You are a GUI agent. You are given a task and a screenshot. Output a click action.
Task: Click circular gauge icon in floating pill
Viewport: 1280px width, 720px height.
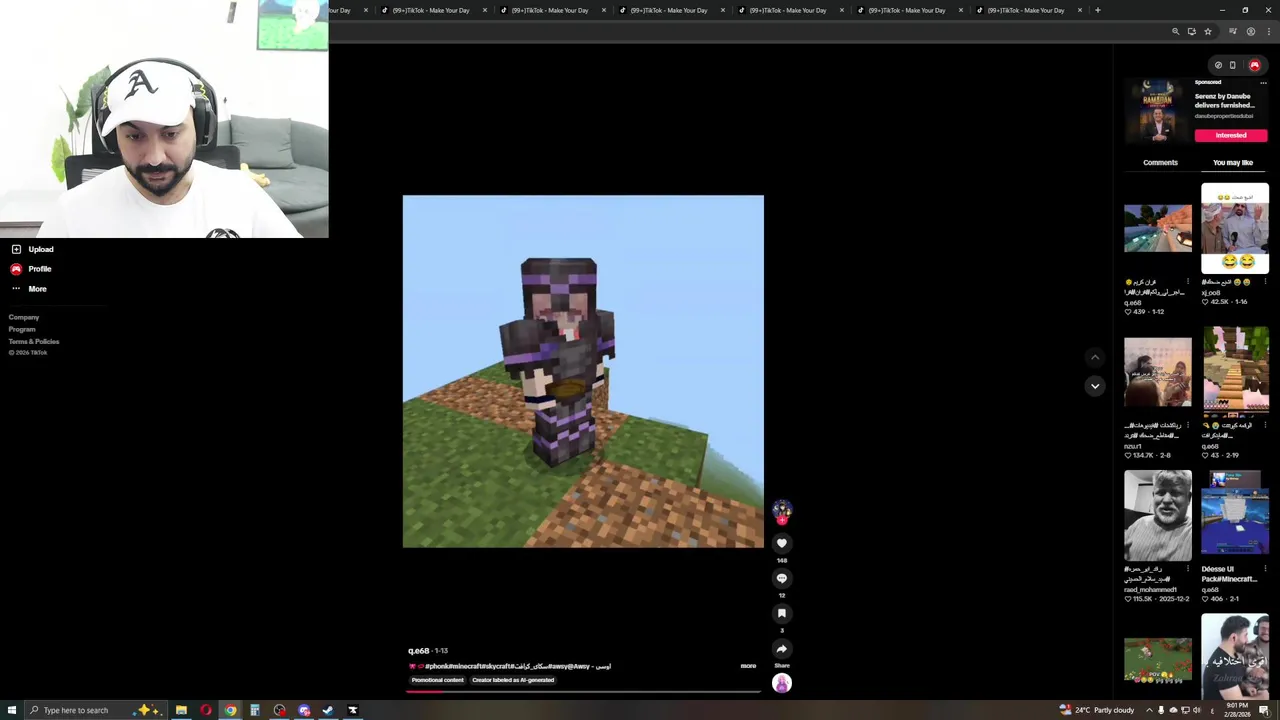[1218, 65]
